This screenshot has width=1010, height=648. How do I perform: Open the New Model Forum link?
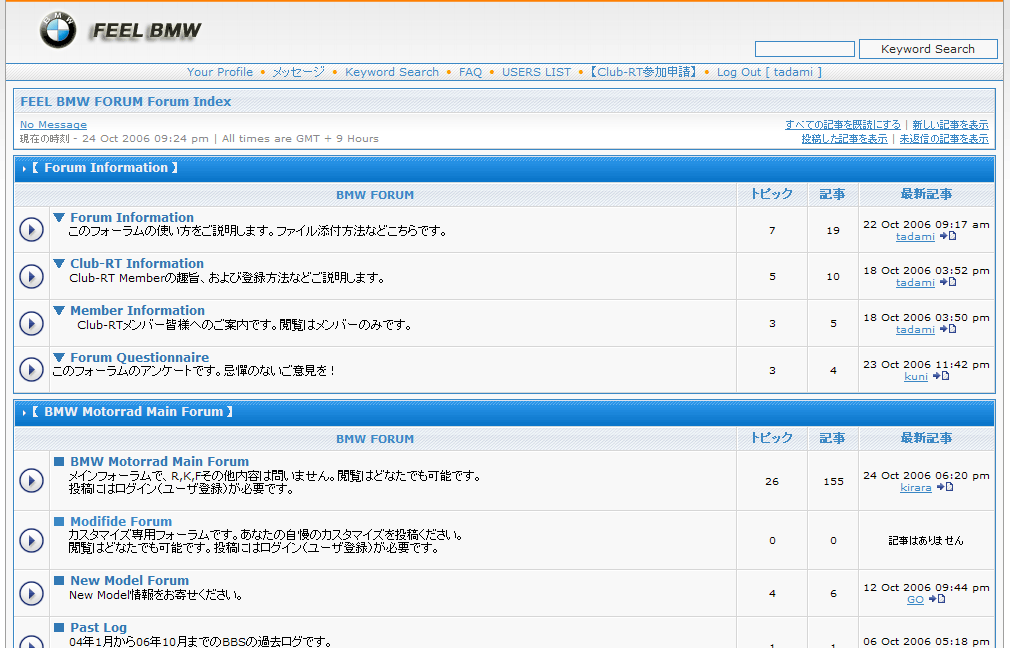tap(129, 580)
